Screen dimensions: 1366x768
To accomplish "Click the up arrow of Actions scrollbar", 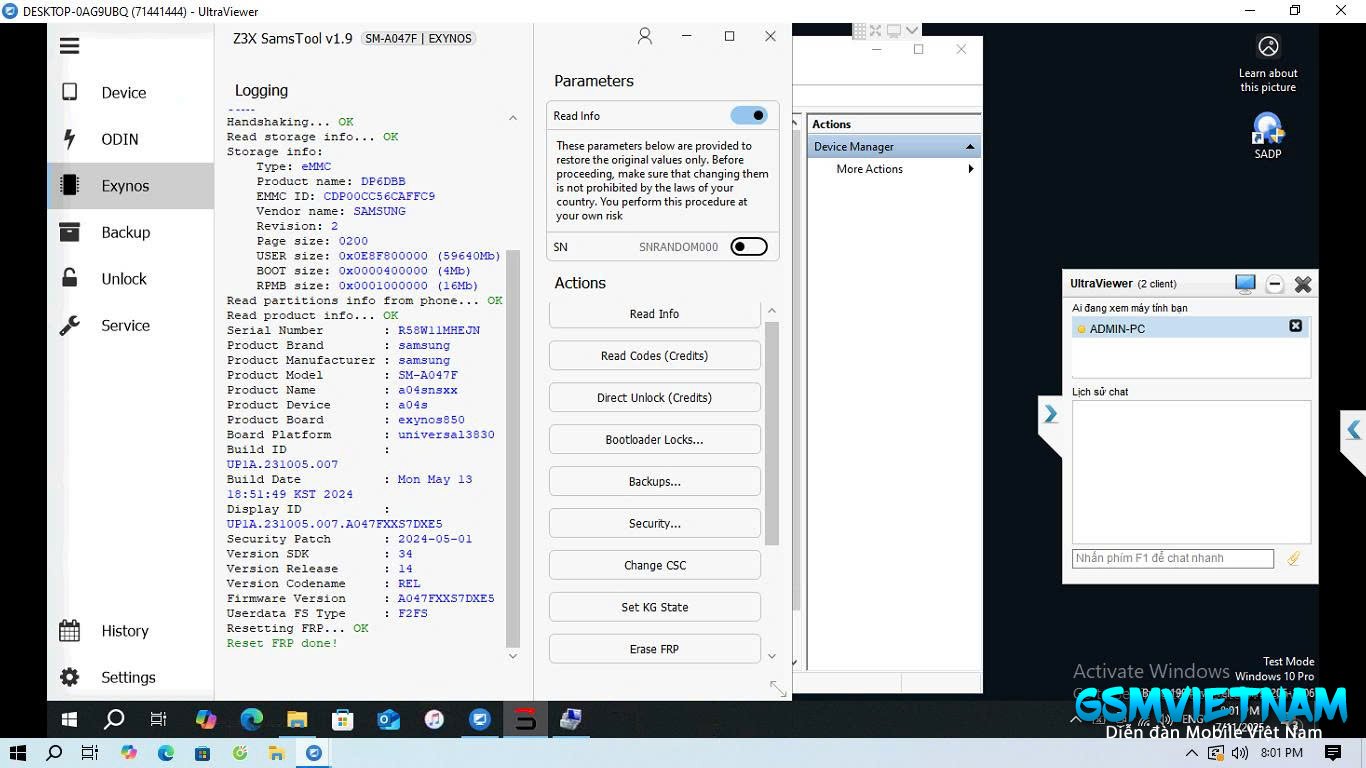I will tap(771, 311).
